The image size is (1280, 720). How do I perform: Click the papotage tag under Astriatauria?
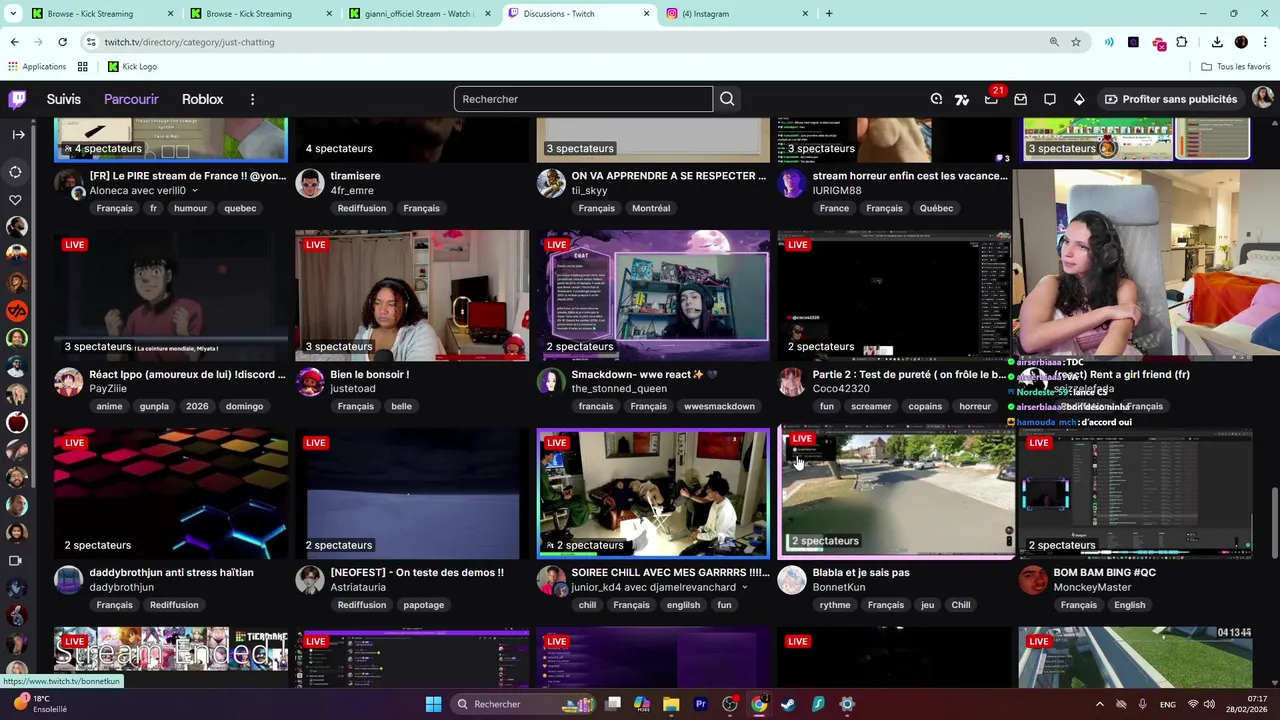pyautogui.click(x=423, y=604)
